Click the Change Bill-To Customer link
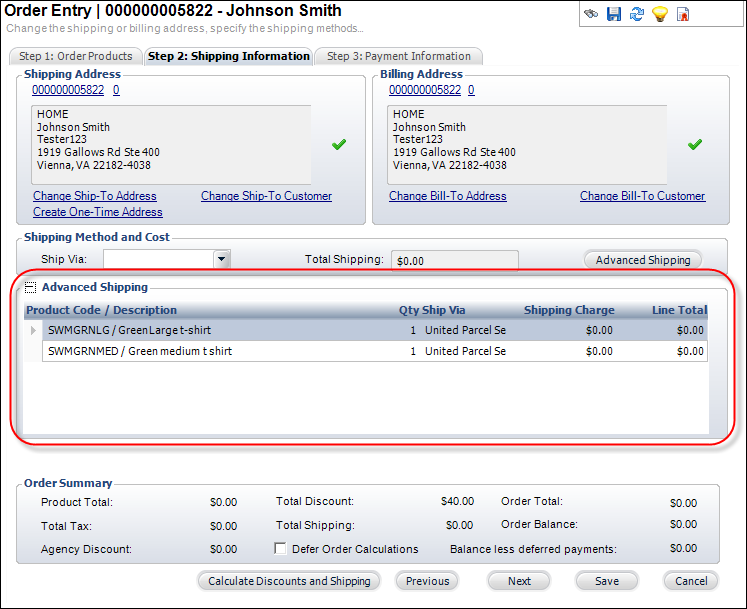The height and width of the screenshot is (609, 747). [642, 196]
